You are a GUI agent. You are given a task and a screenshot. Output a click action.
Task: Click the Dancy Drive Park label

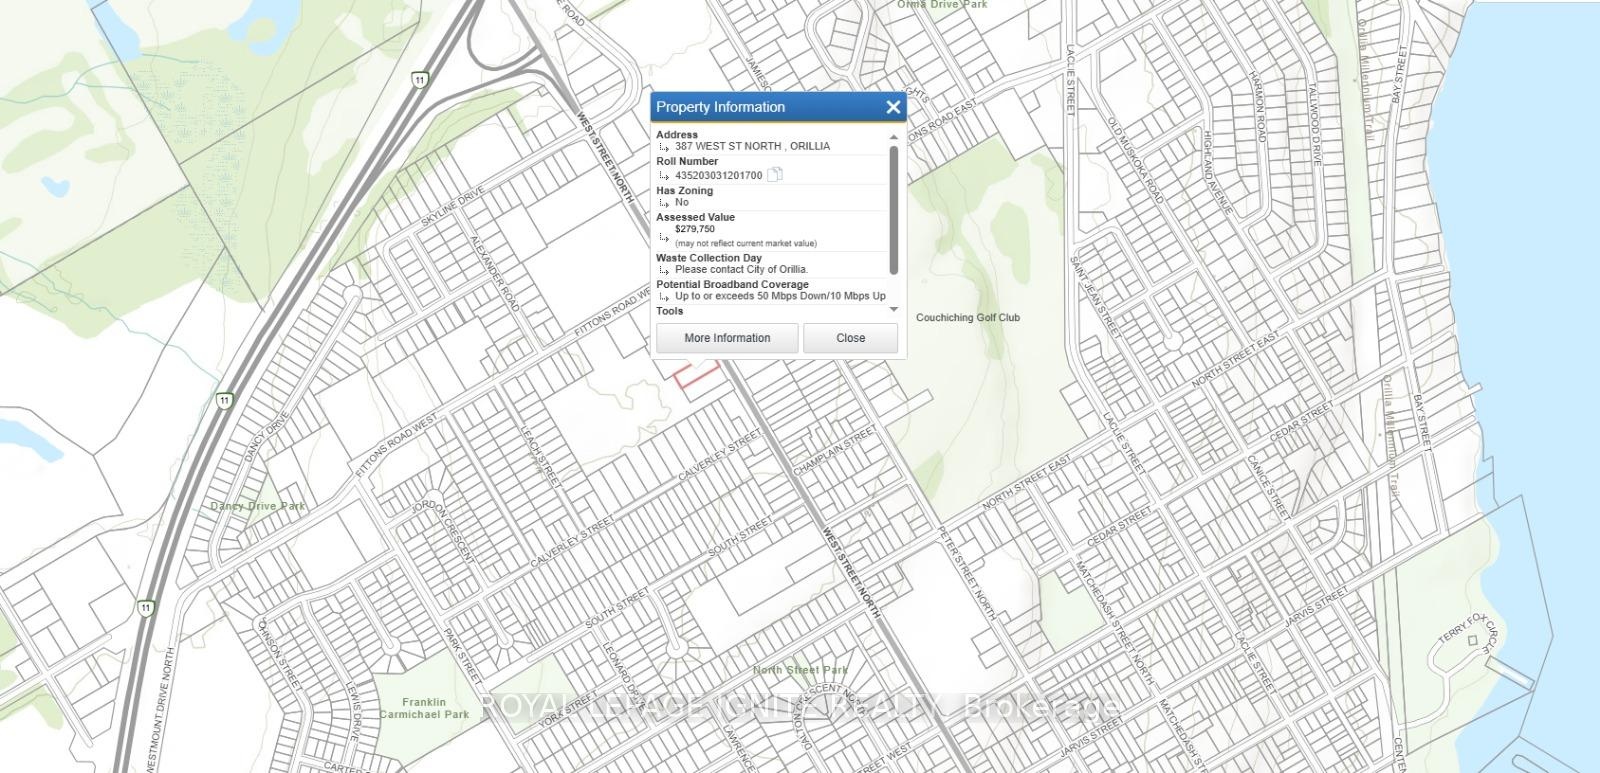click(258, 507)
